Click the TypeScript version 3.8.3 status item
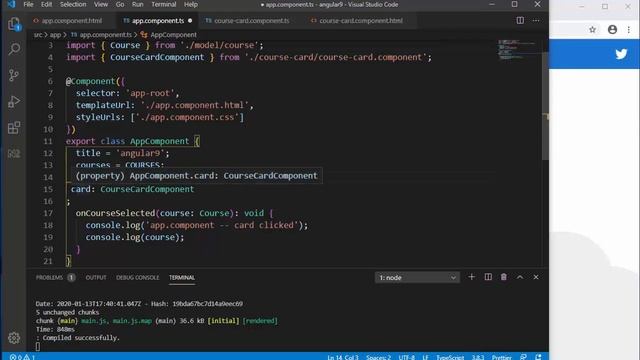The height and width of the screenshot is (360, 640). [478, 357]
